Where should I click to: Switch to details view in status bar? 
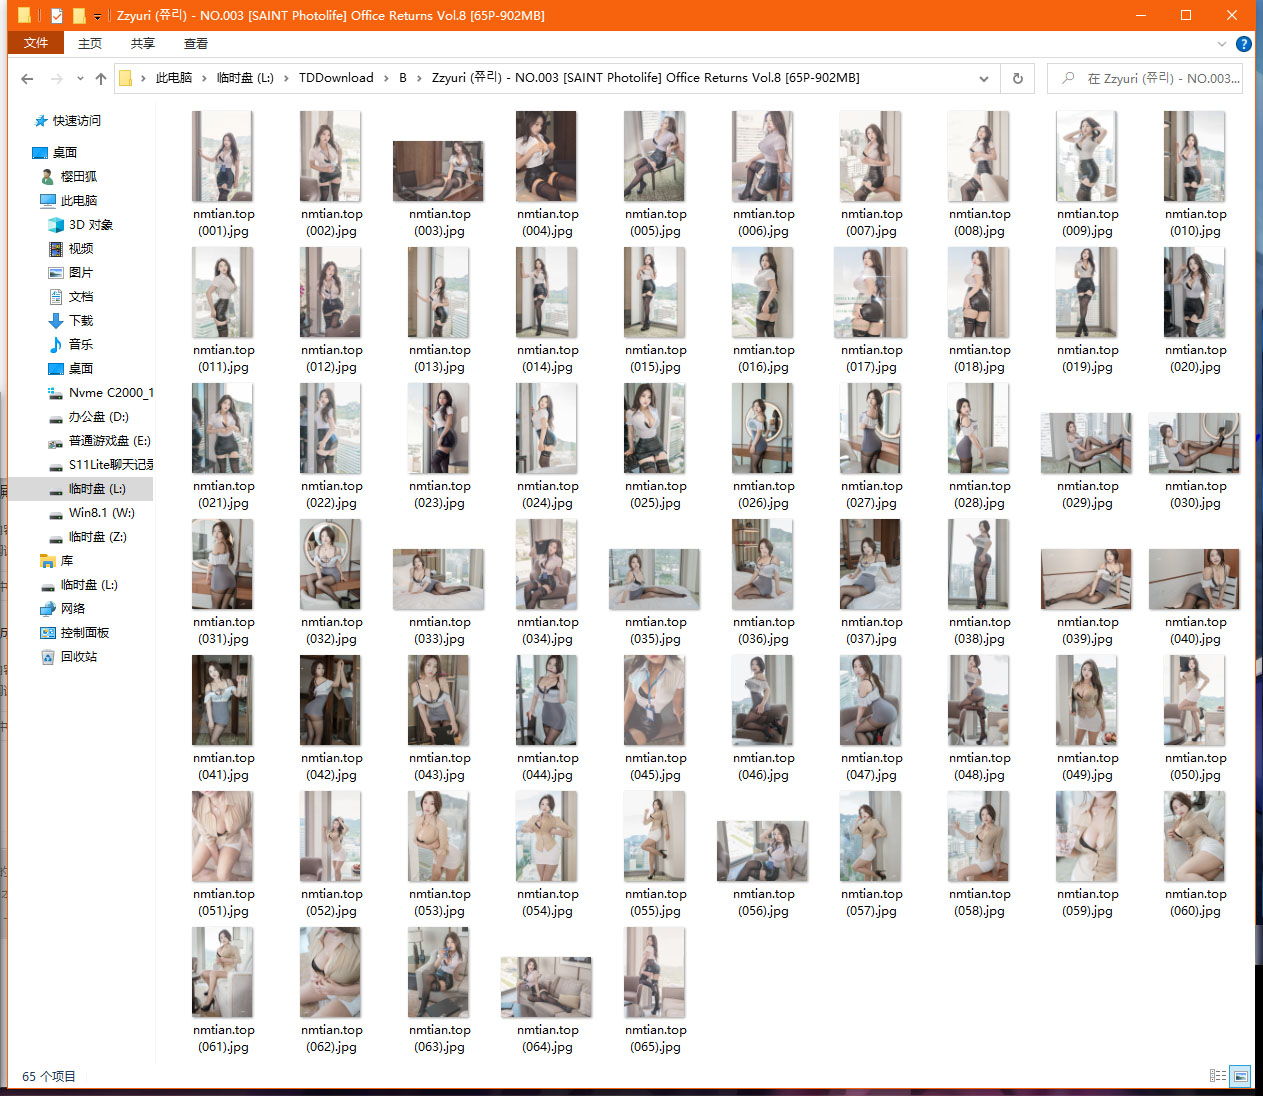(x=1217, y=1076)
